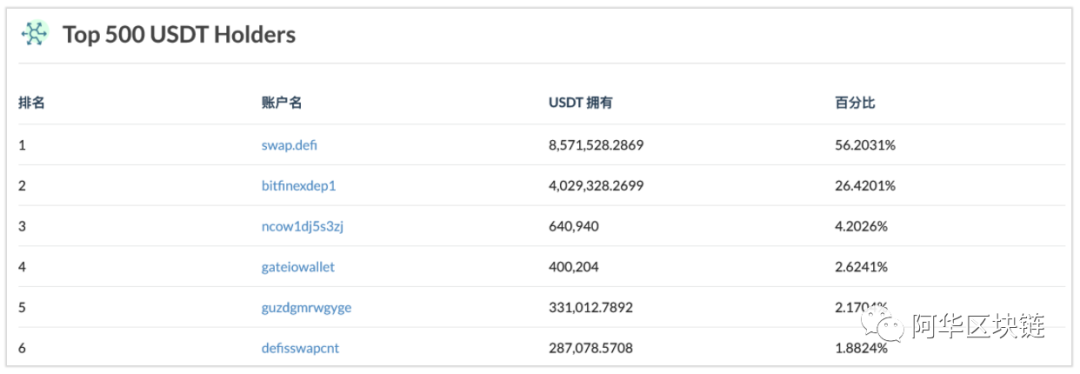The height and width of the screenshot is (374, 1080).
Task: Select the 26.4201% percentage cell
Action: (864, 186)
